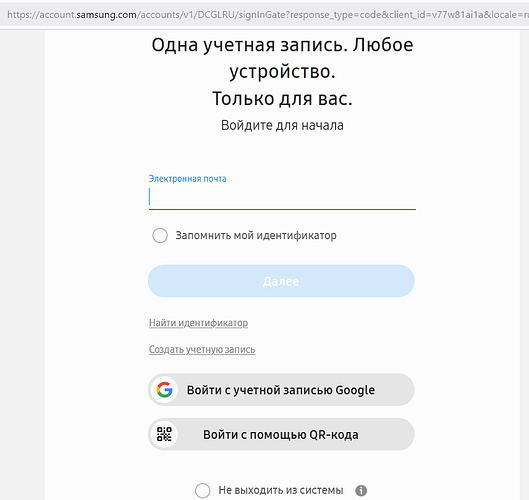
Task: Click the QR code icon
Action: (164, 434)
